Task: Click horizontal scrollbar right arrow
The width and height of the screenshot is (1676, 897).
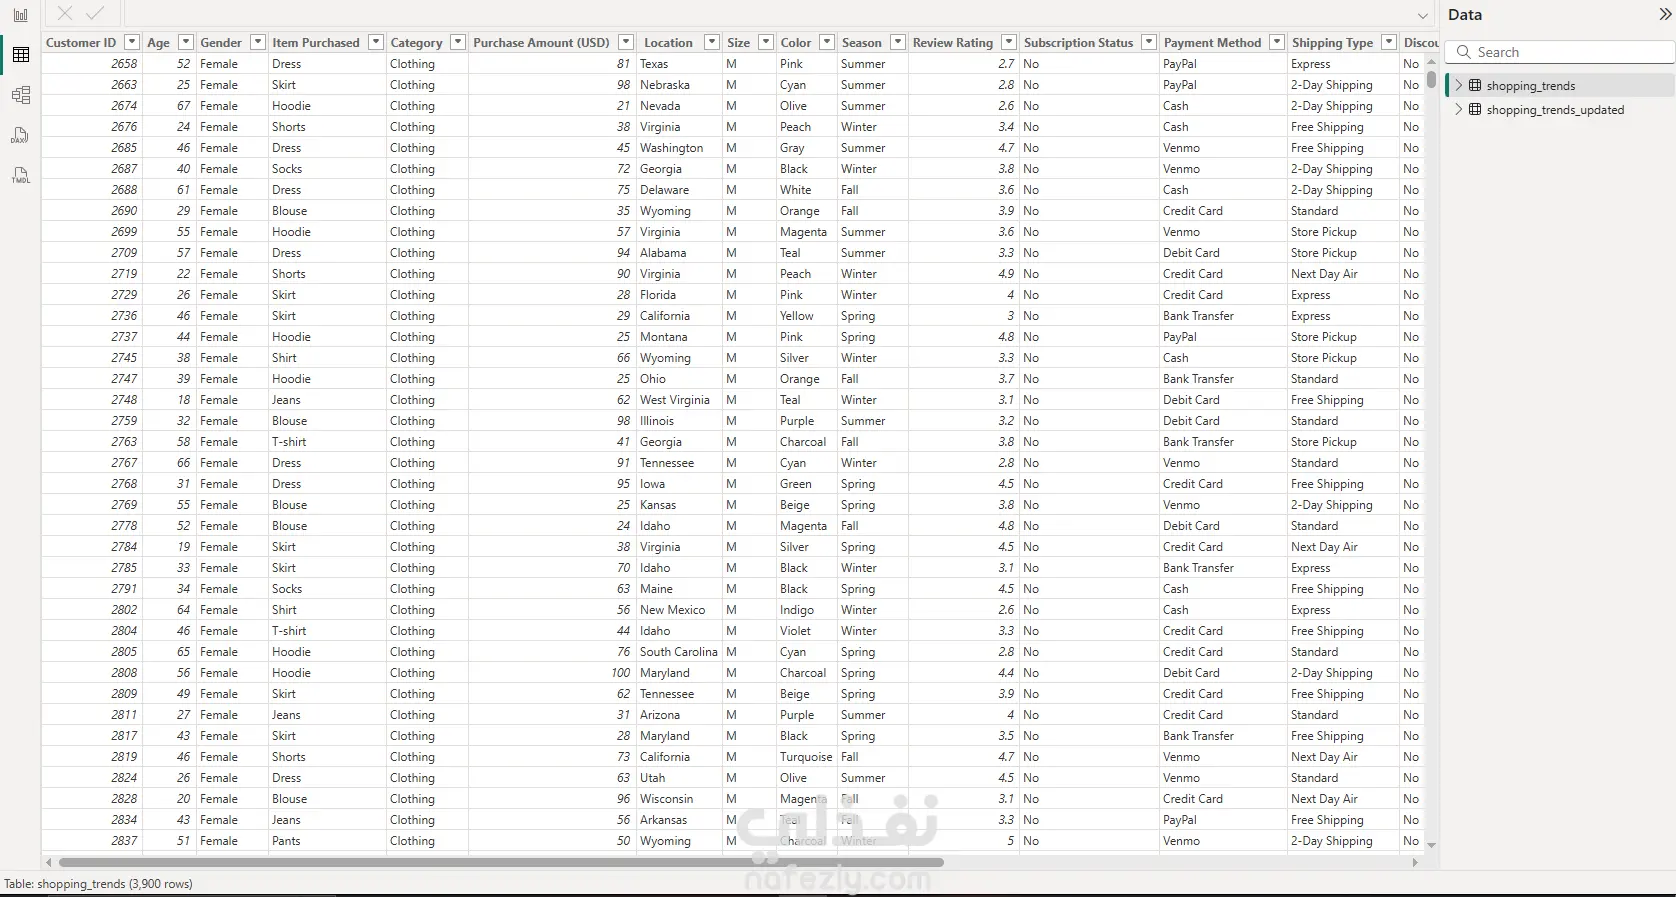Action: coord(1415,862)
